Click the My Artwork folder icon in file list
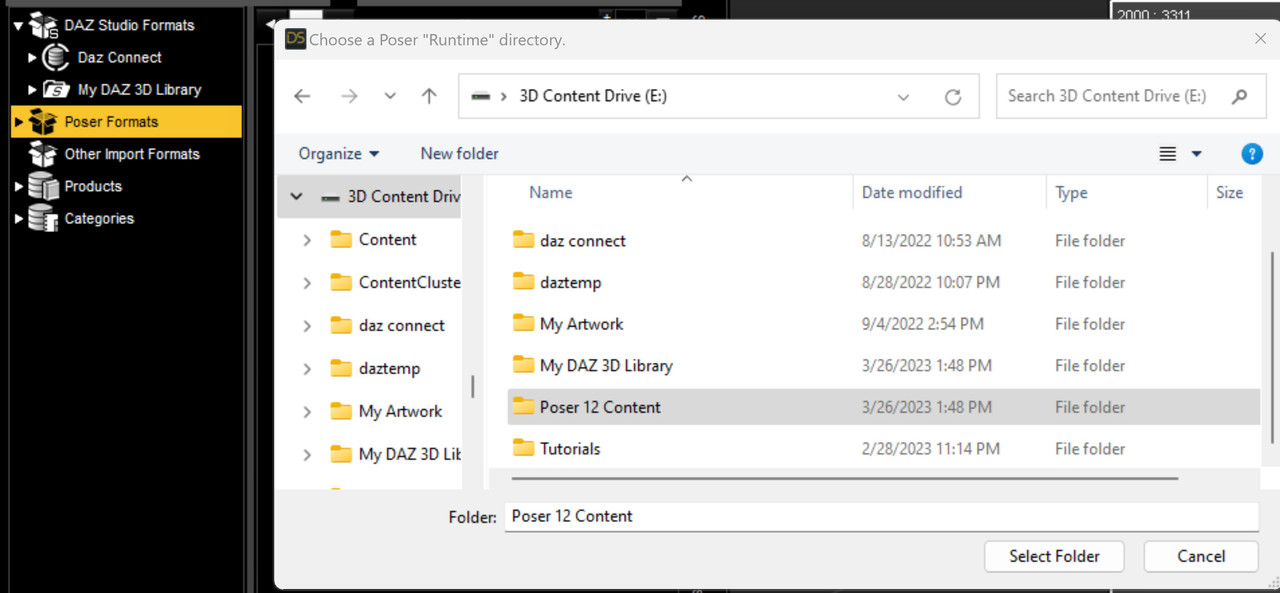The width and height of the screenshot is (1280, 593). point(523,324)
